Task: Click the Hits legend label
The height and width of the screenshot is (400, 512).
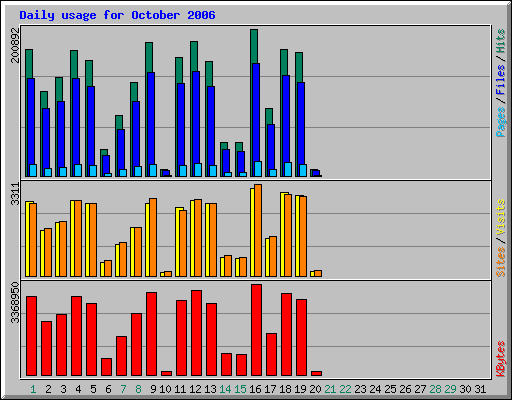Action: pyautogui.click(x=500, y=41)
